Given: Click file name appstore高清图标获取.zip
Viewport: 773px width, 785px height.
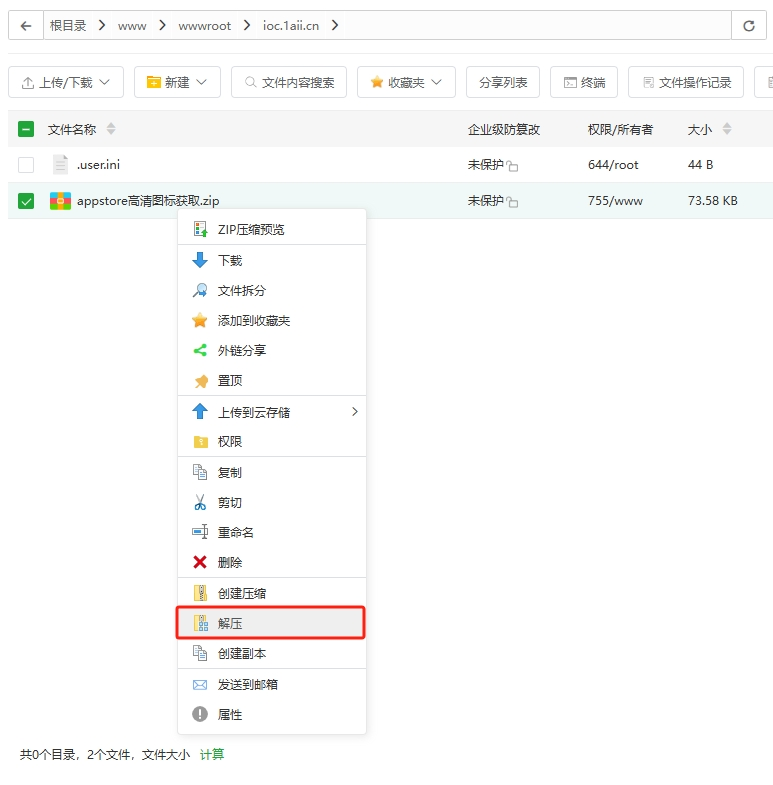Looking at the screenshot, I should point(148,201).
